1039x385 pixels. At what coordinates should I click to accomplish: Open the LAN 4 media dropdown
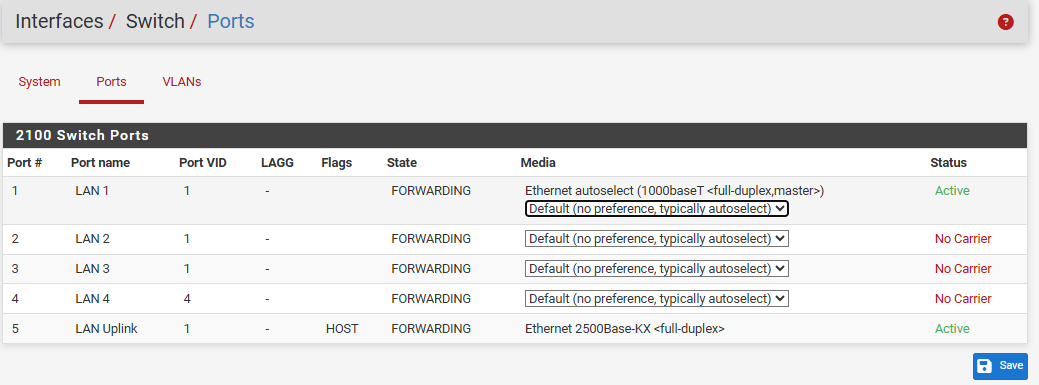tap(657, 299)
